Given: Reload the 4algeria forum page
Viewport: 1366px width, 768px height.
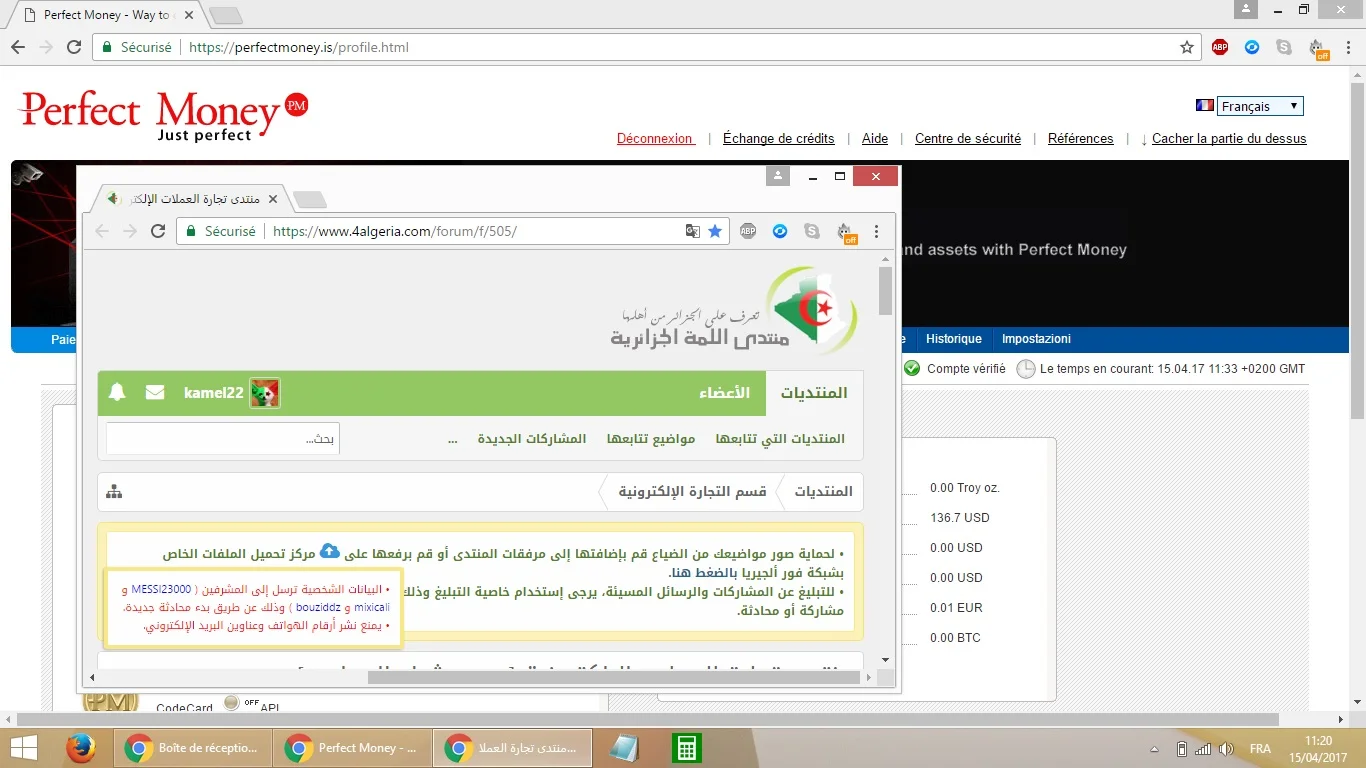Looking at the screenshot, I should pos(157,231).
